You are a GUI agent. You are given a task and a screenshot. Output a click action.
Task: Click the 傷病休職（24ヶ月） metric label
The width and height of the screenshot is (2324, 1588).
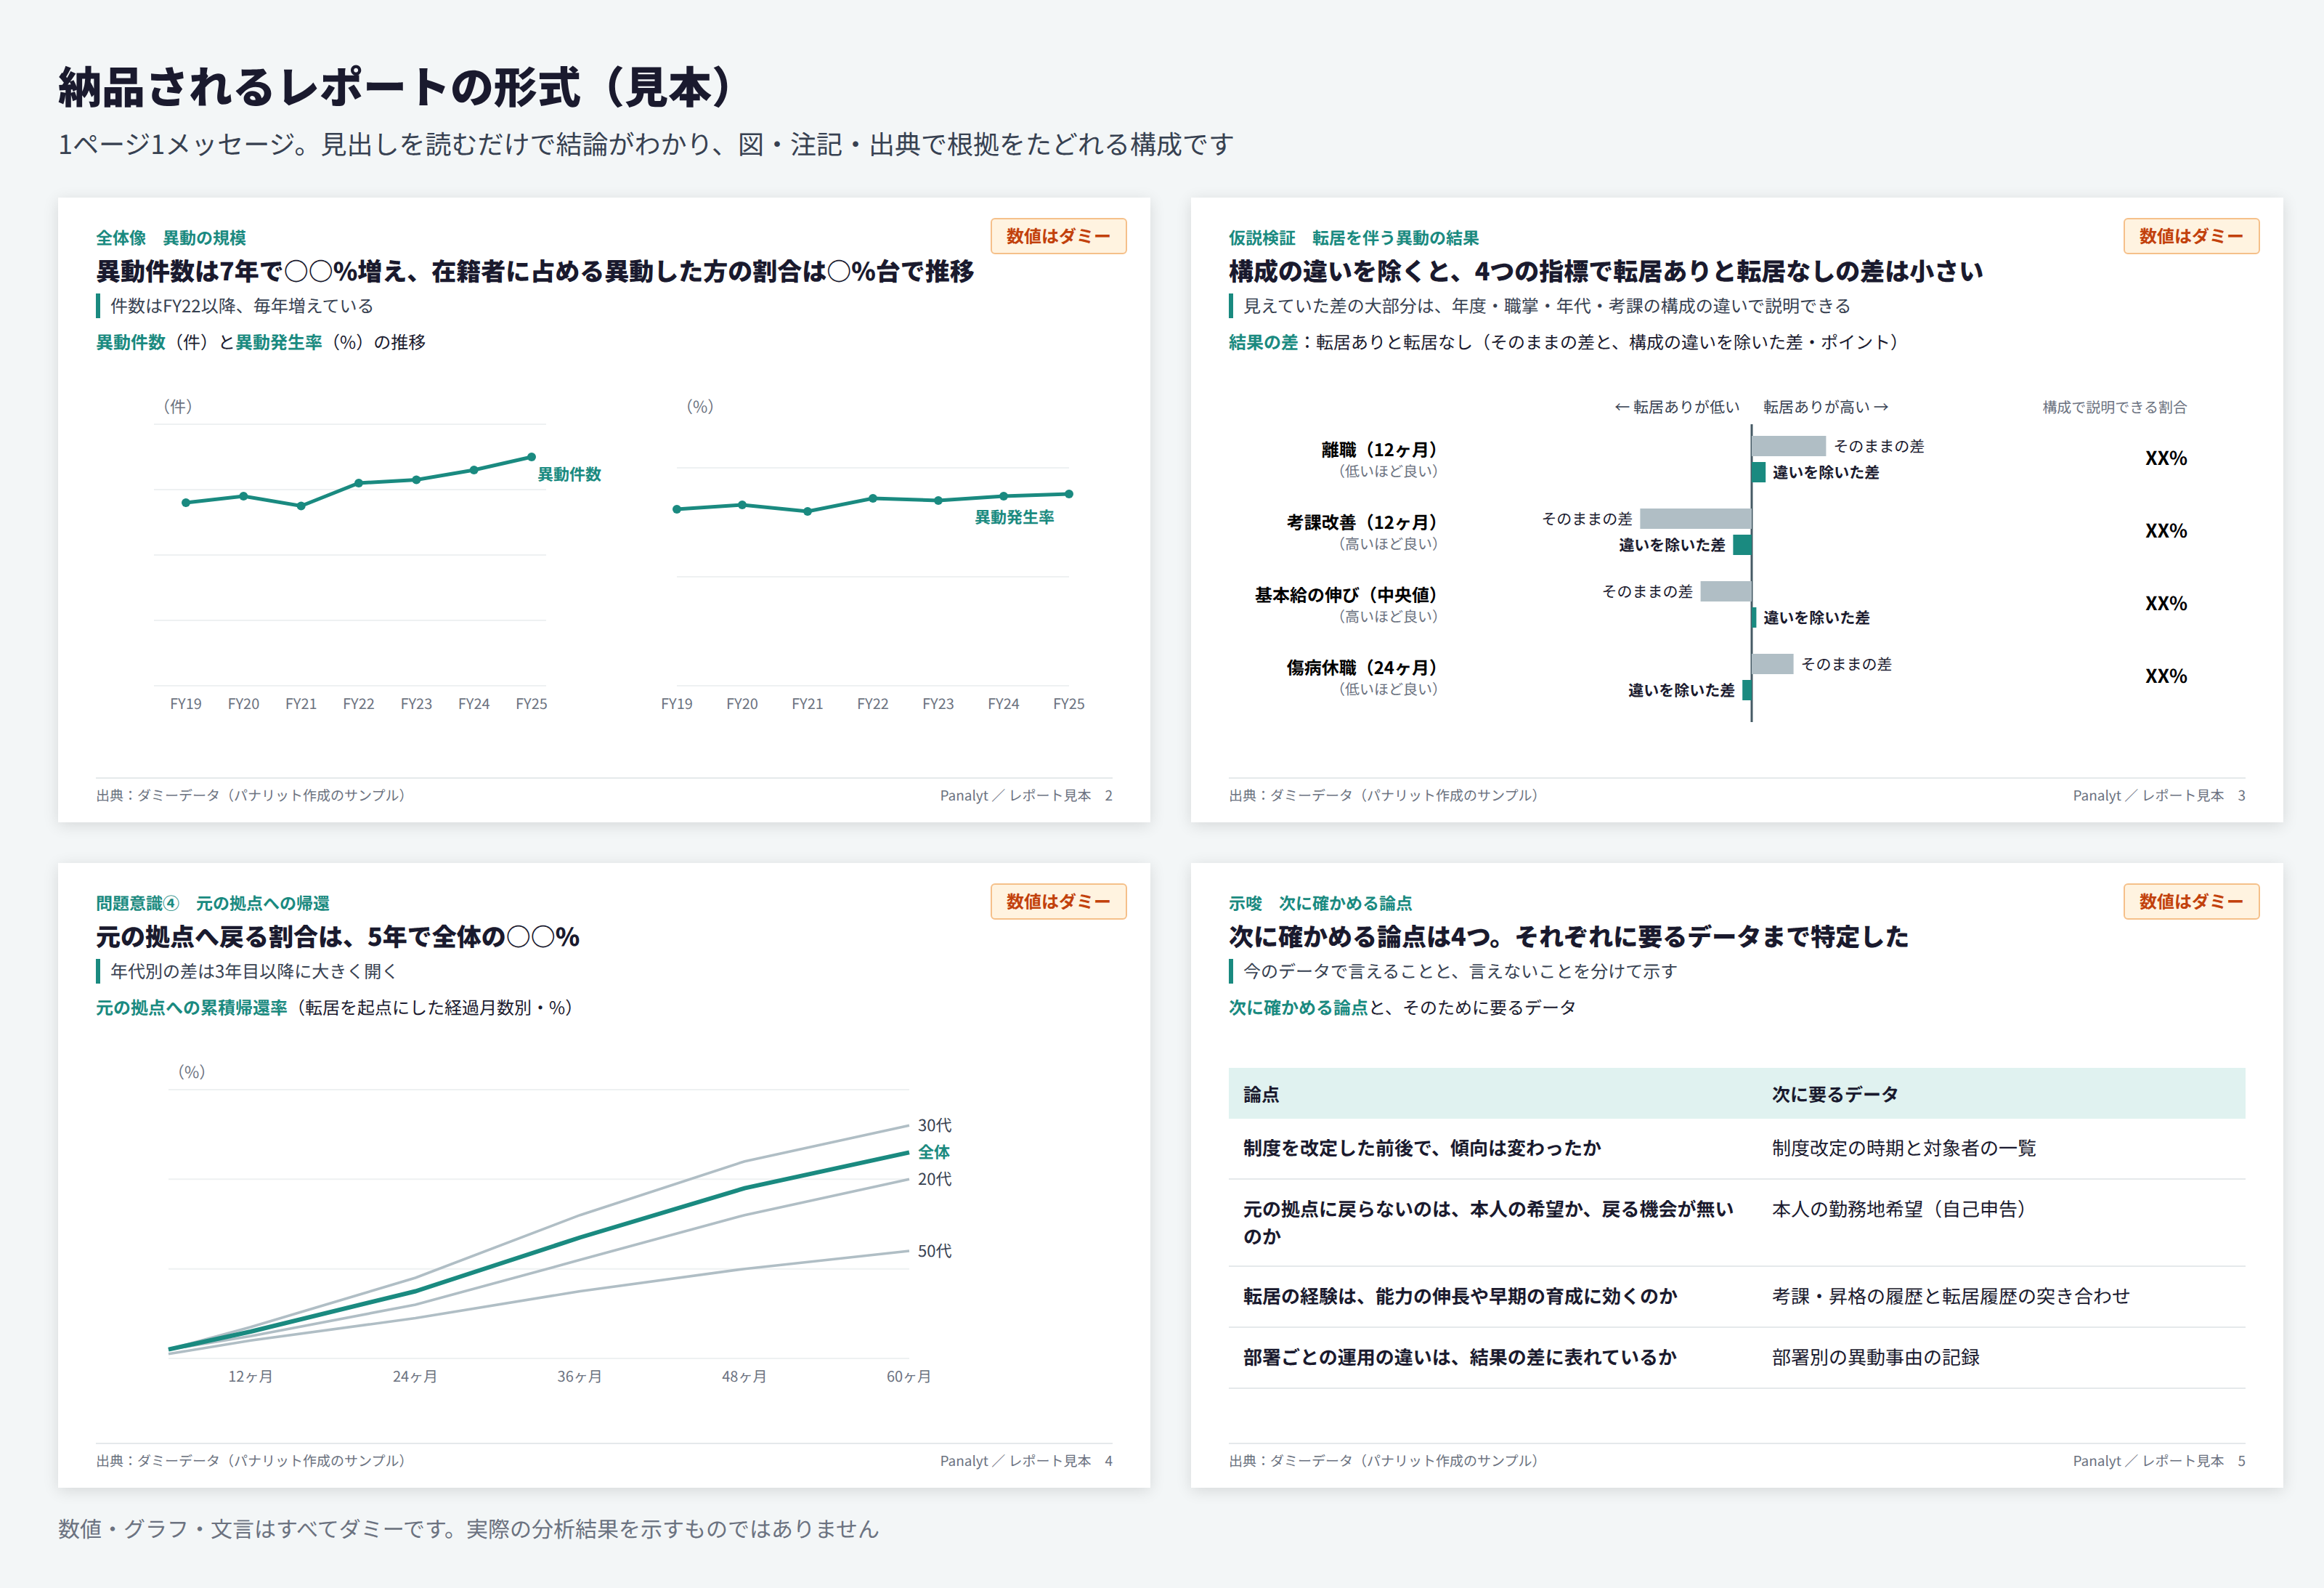click(1362, 667)
